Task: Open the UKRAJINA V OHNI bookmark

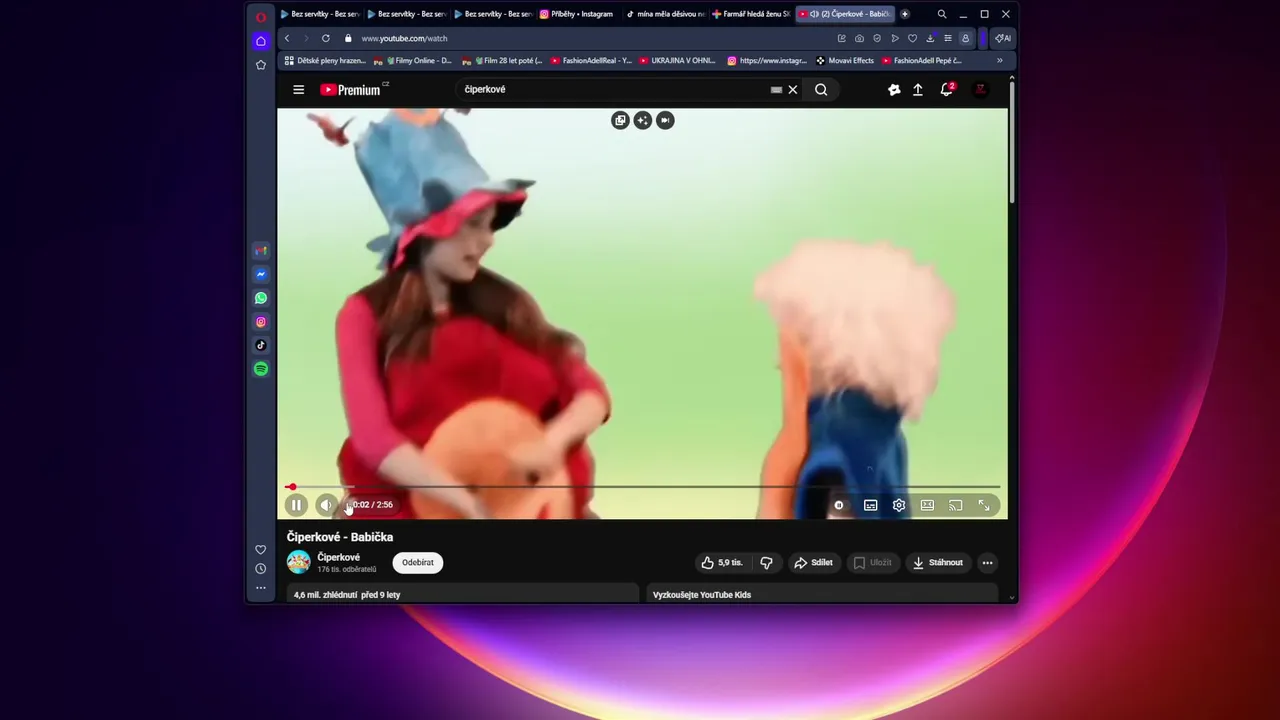Action: point(677,60)
